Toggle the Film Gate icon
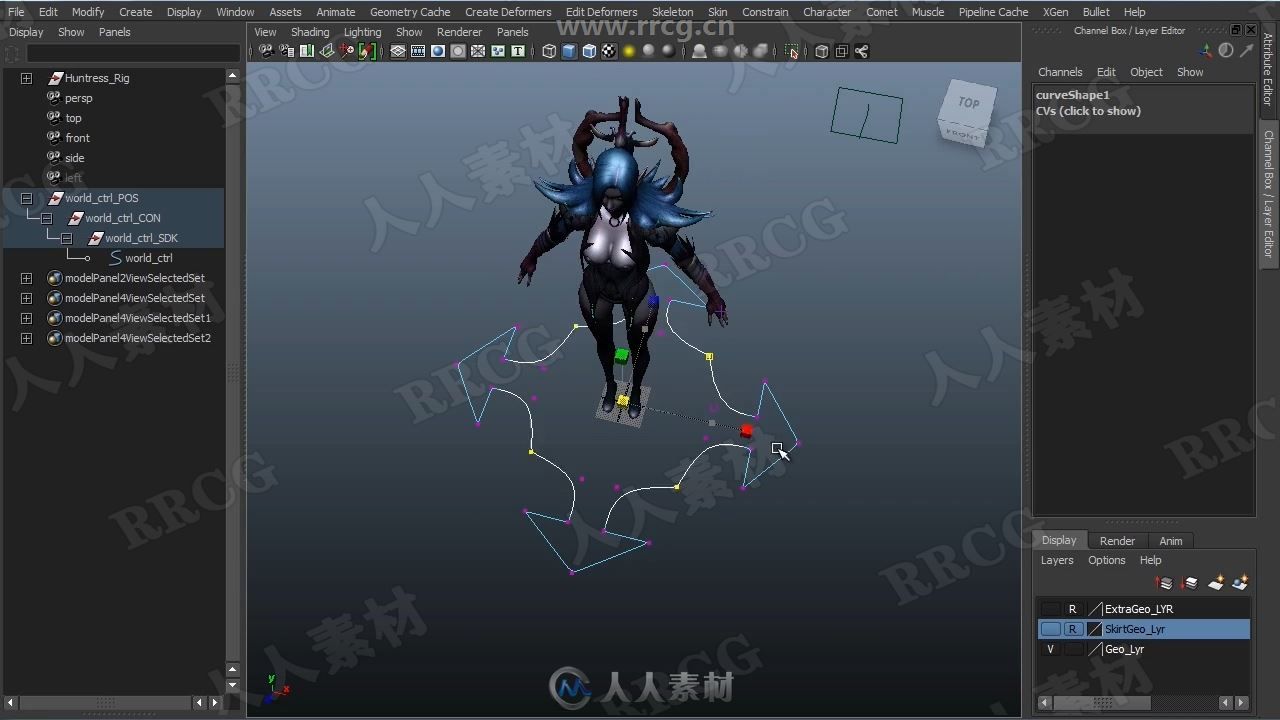 click(418, 51)
